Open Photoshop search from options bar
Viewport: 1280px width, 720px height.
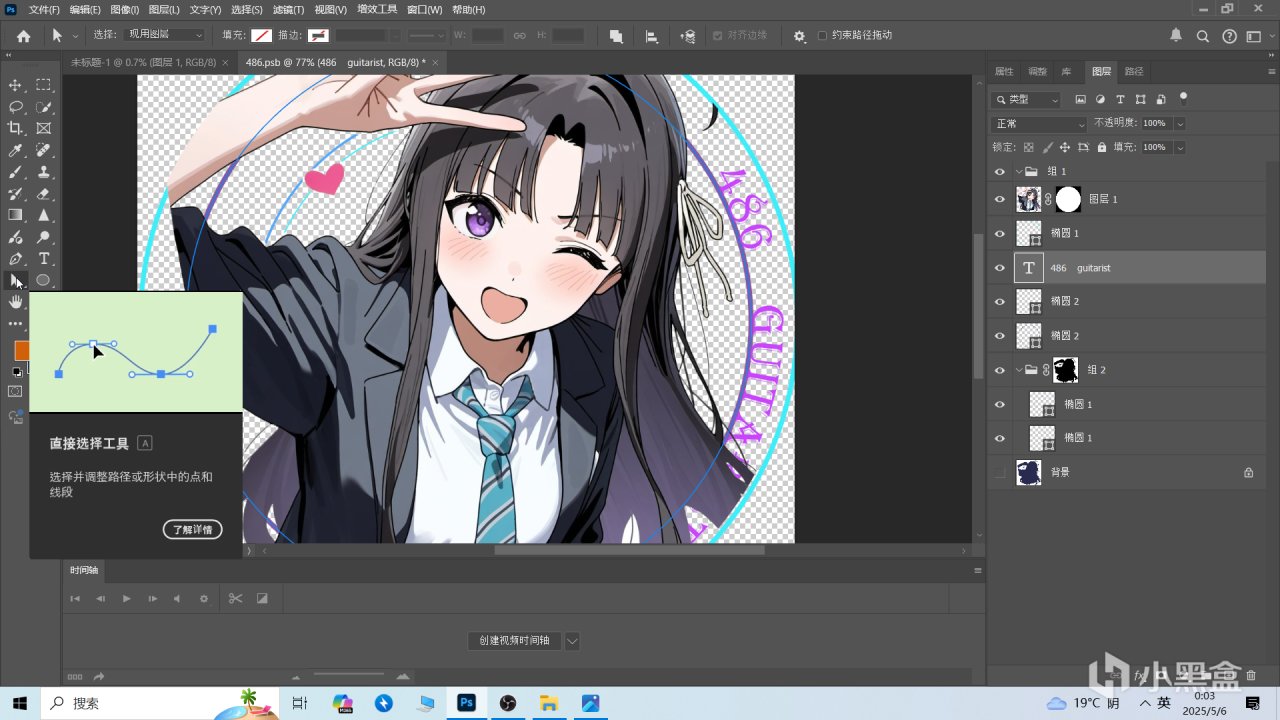[1203, 36]
